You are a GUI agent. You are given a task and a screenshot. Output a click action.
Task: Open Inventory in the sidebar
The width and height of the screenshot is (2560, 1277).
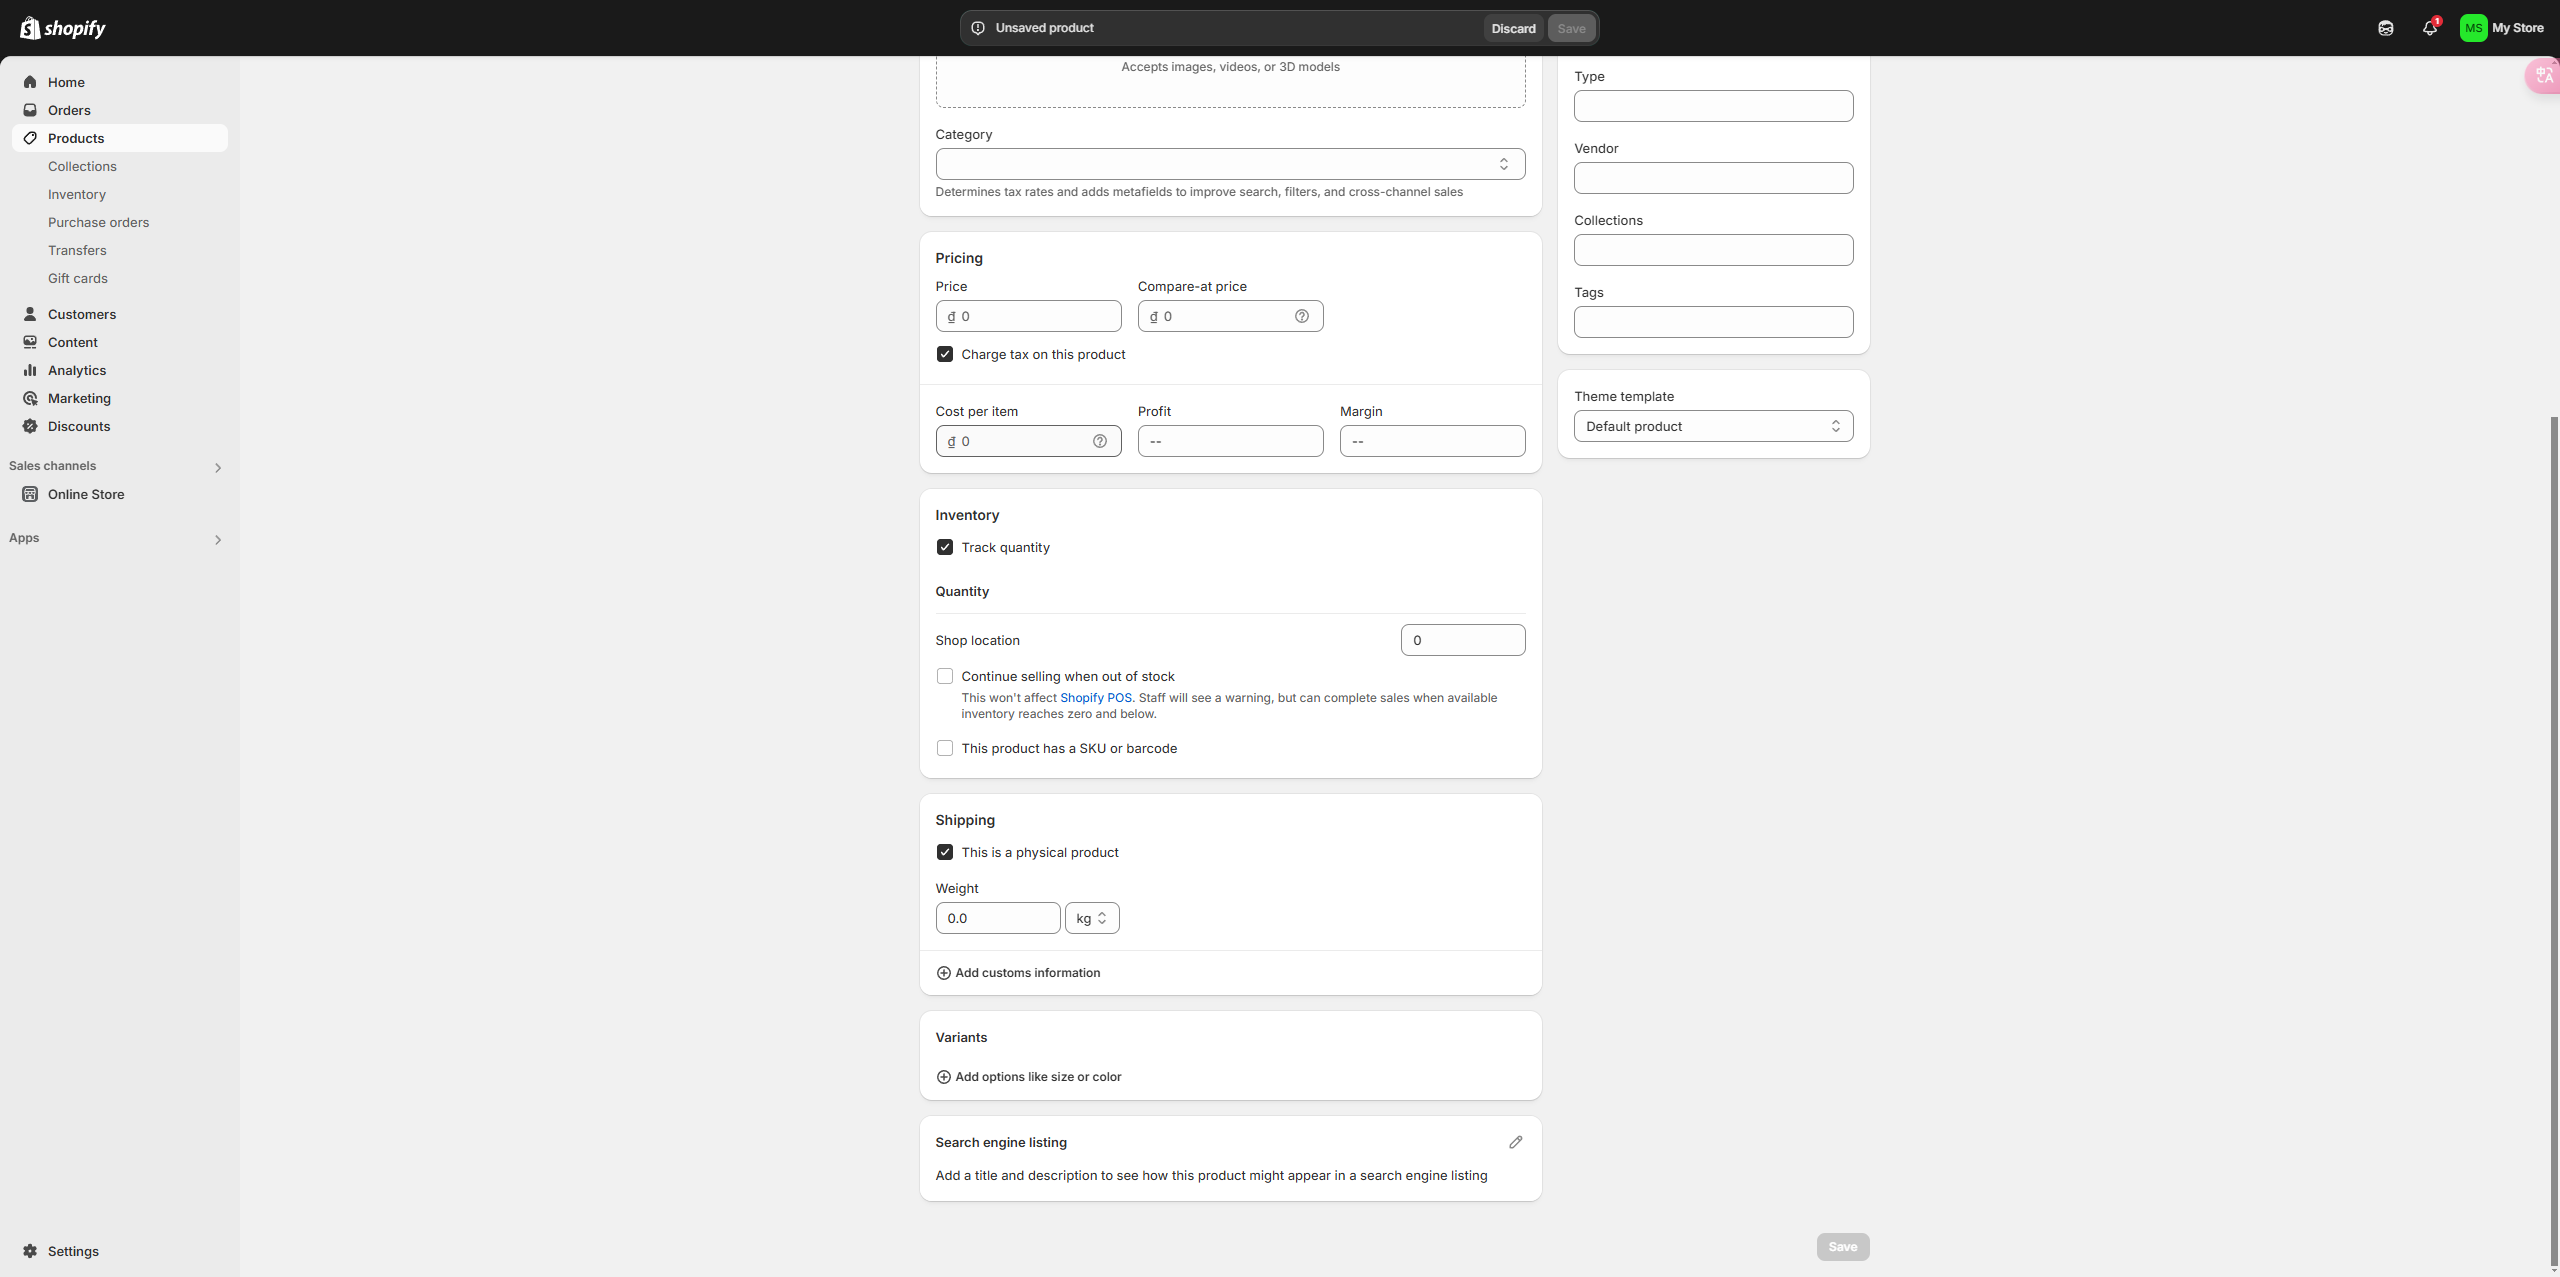[77, 194]
